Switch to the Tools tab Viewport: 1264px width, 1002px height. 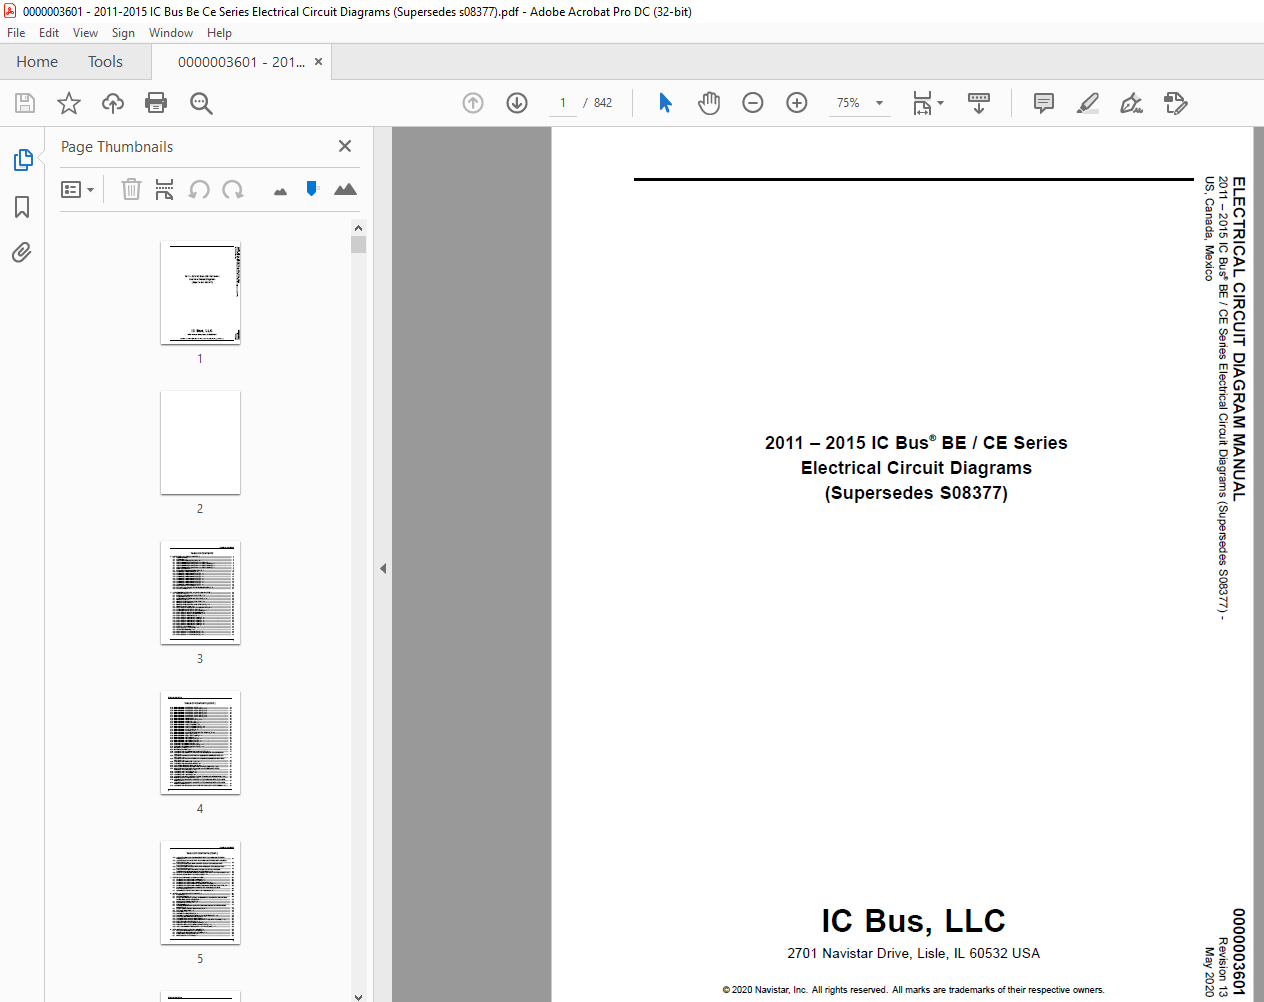point(105,62)
